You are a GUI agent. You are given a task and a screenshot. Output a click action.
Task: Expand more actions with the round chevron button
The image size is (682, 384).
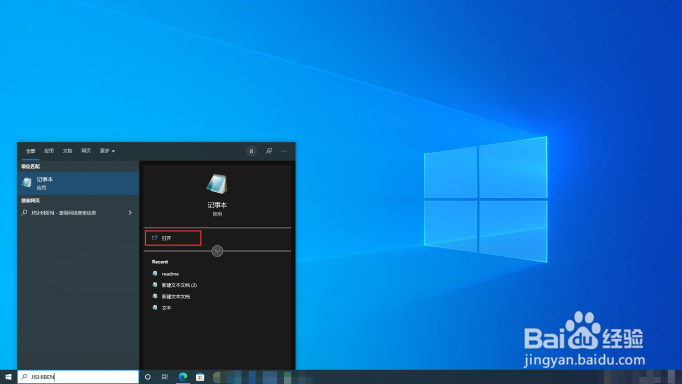(217, 251)
